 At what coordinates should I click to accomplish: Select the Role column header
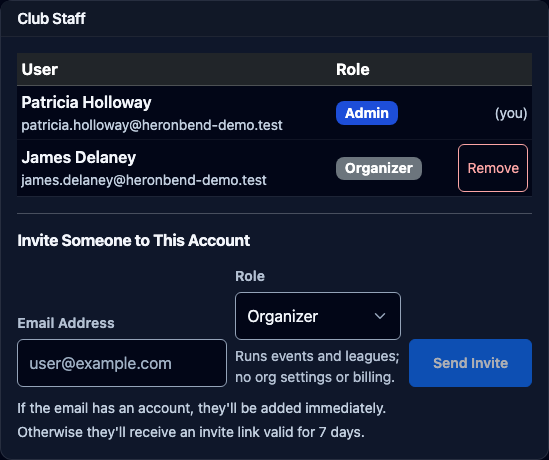tap(353, 69)
